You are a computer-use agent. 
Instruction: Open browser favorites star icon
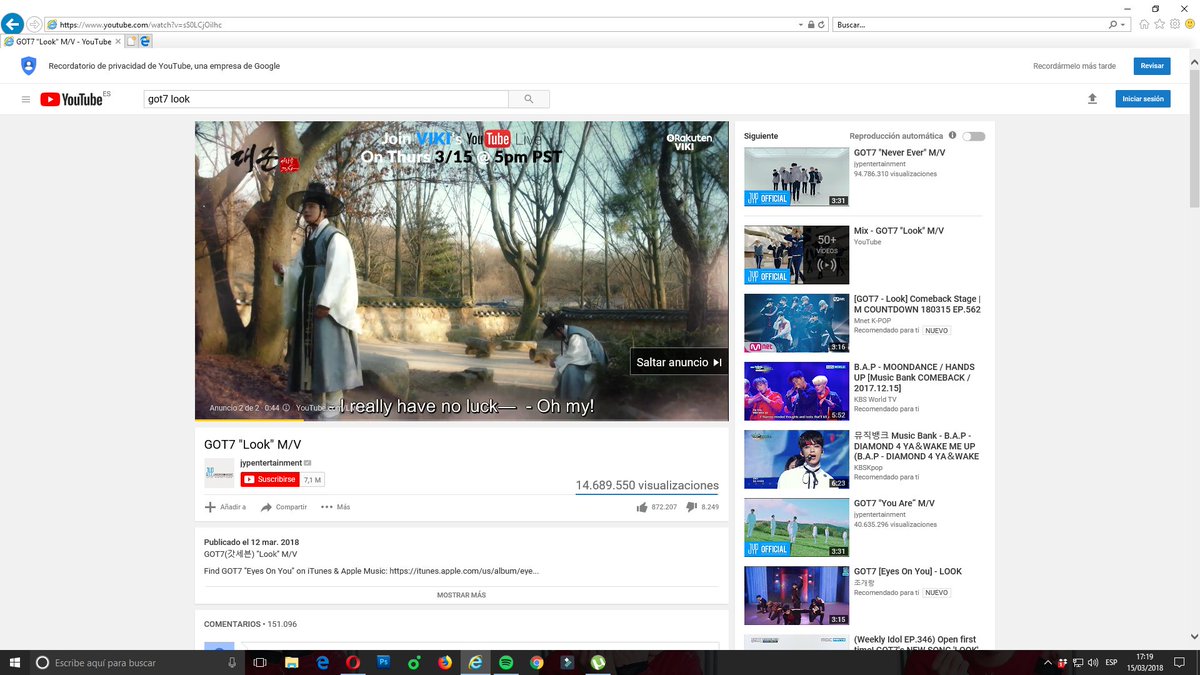coord(1159,24)
